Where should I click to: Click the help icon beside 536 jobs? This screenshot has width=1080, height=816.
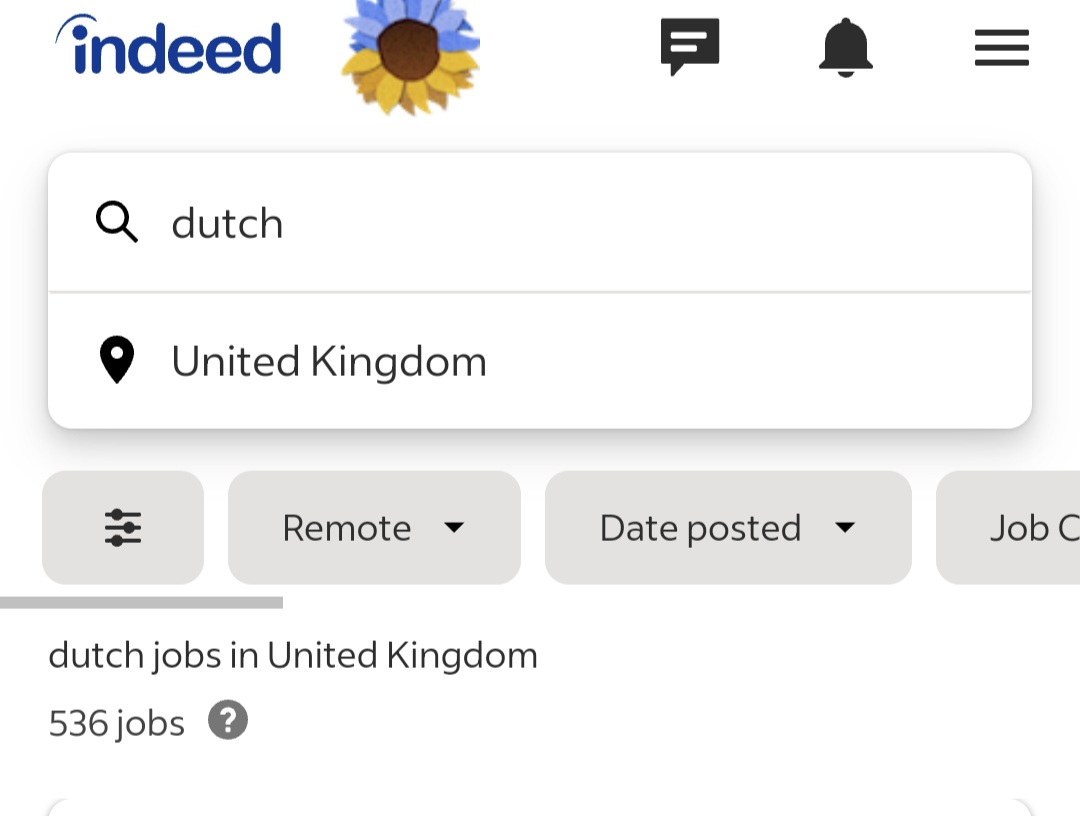227,721
